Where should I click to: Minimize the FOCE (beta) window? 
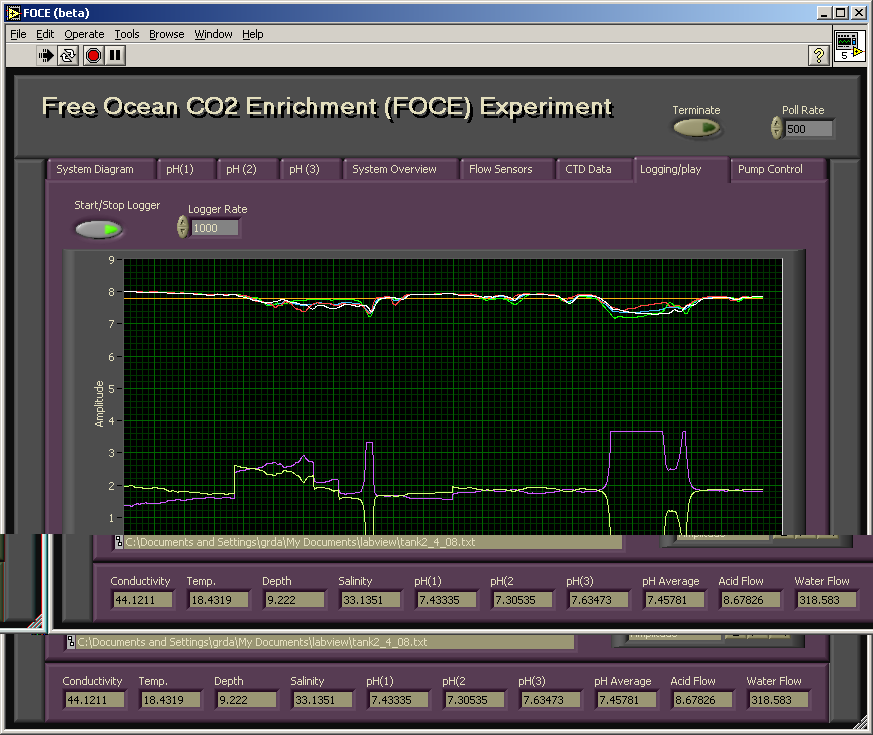tap(825, 13)
